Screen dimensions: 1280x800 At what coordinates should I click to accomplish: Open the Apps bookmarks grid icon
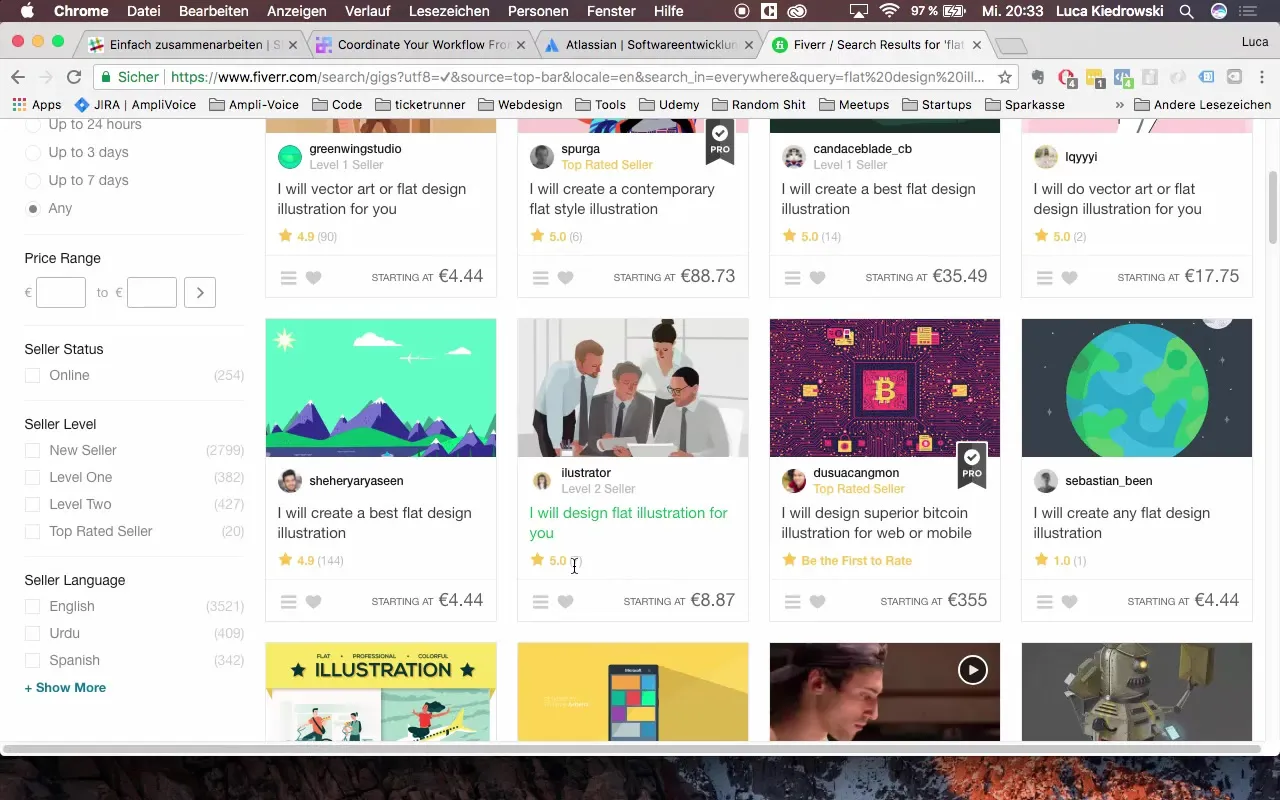(x=18, y=104)
